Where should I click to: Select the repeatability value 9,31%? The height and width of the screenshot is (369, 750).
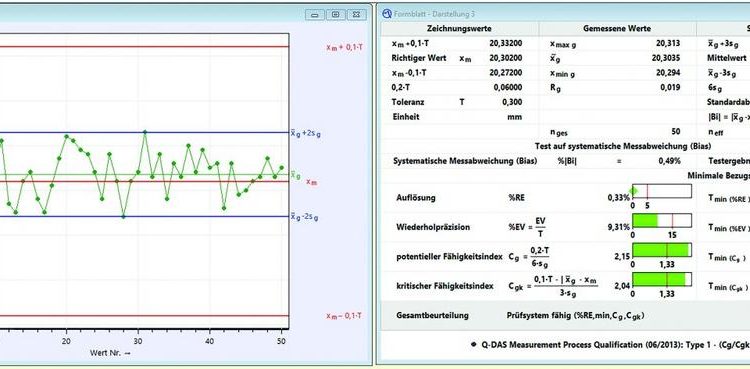[x=618, y=227]
